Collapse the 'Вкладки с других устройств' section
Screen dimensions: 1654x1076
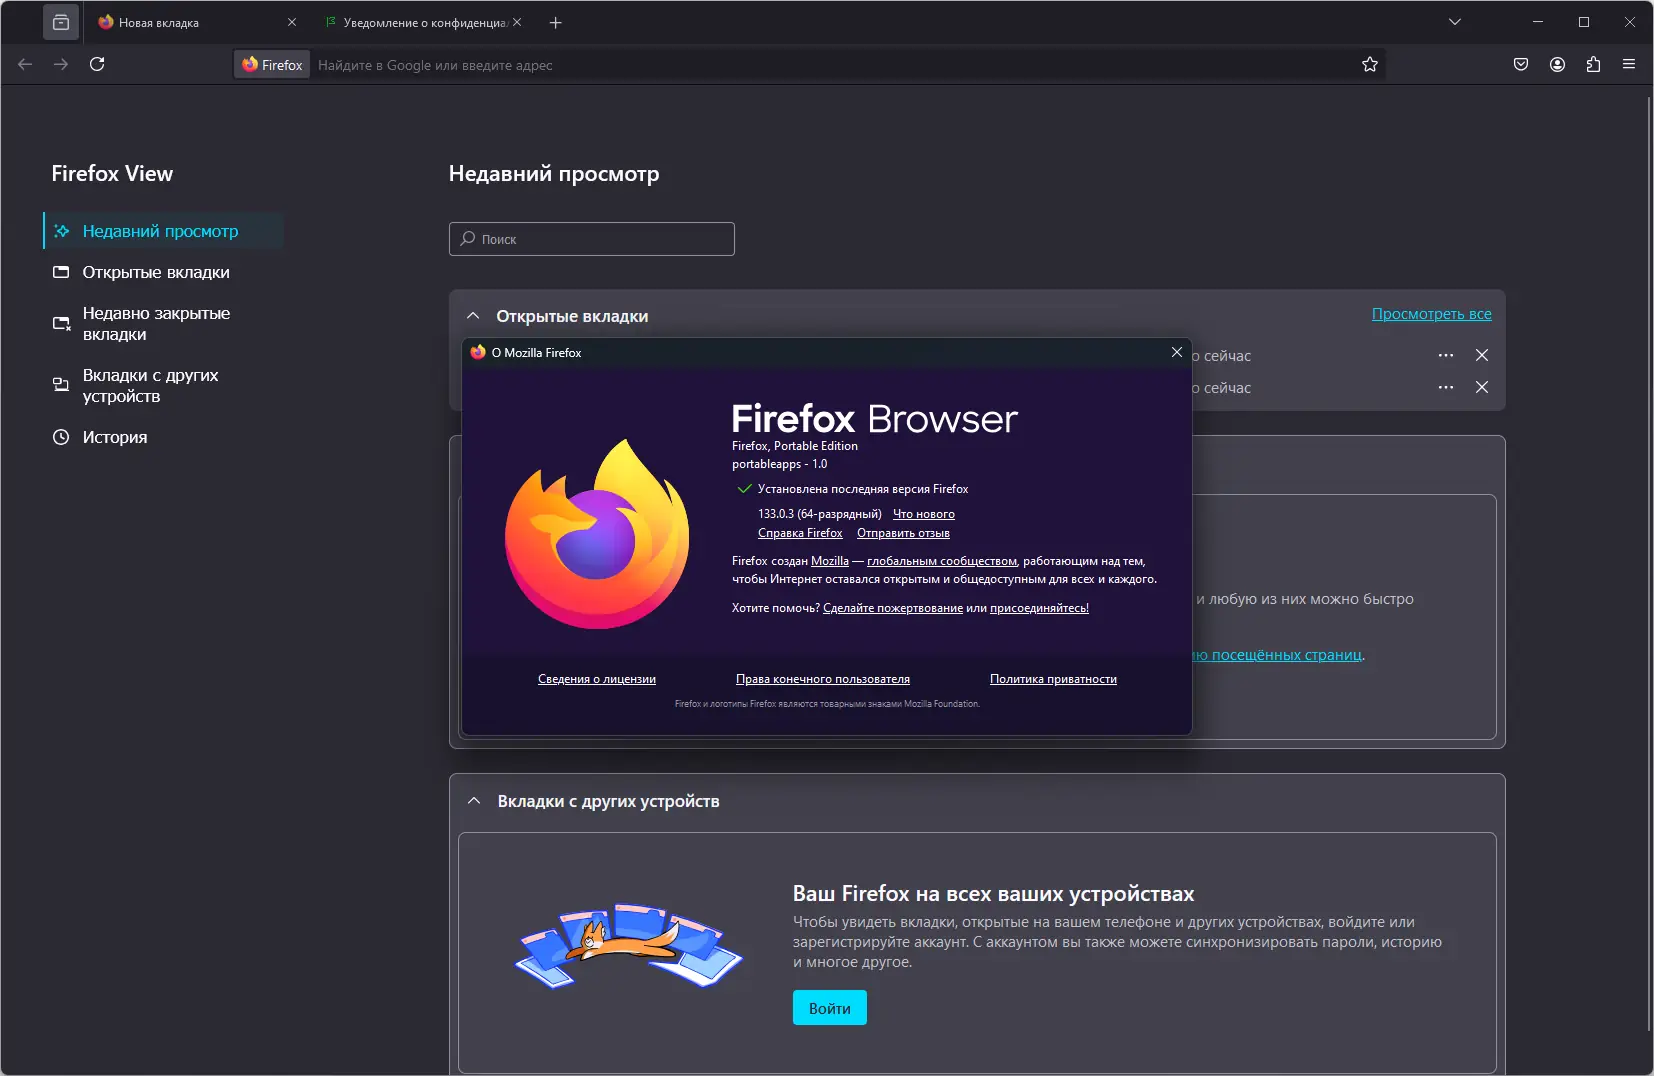coord(474,801)
